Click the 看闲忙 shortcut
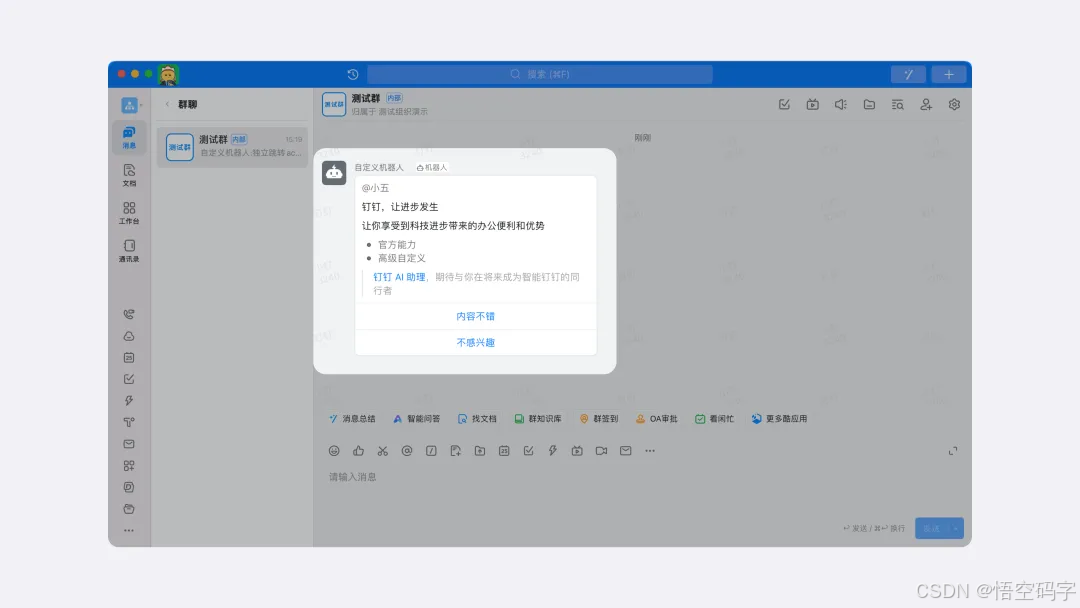The height and width of the screenshot is (608, 1080). [x=714, y=419]
